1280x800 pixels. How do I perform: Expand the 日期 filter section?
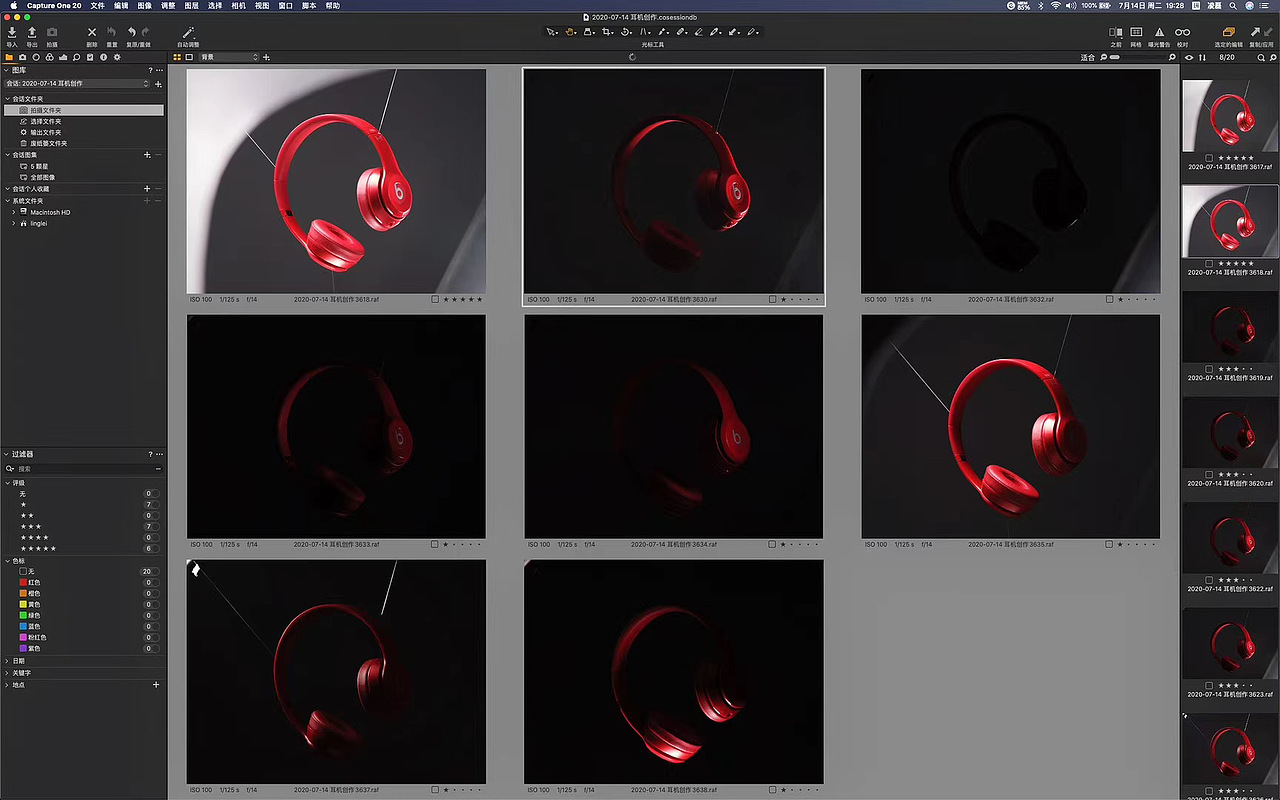7,661
